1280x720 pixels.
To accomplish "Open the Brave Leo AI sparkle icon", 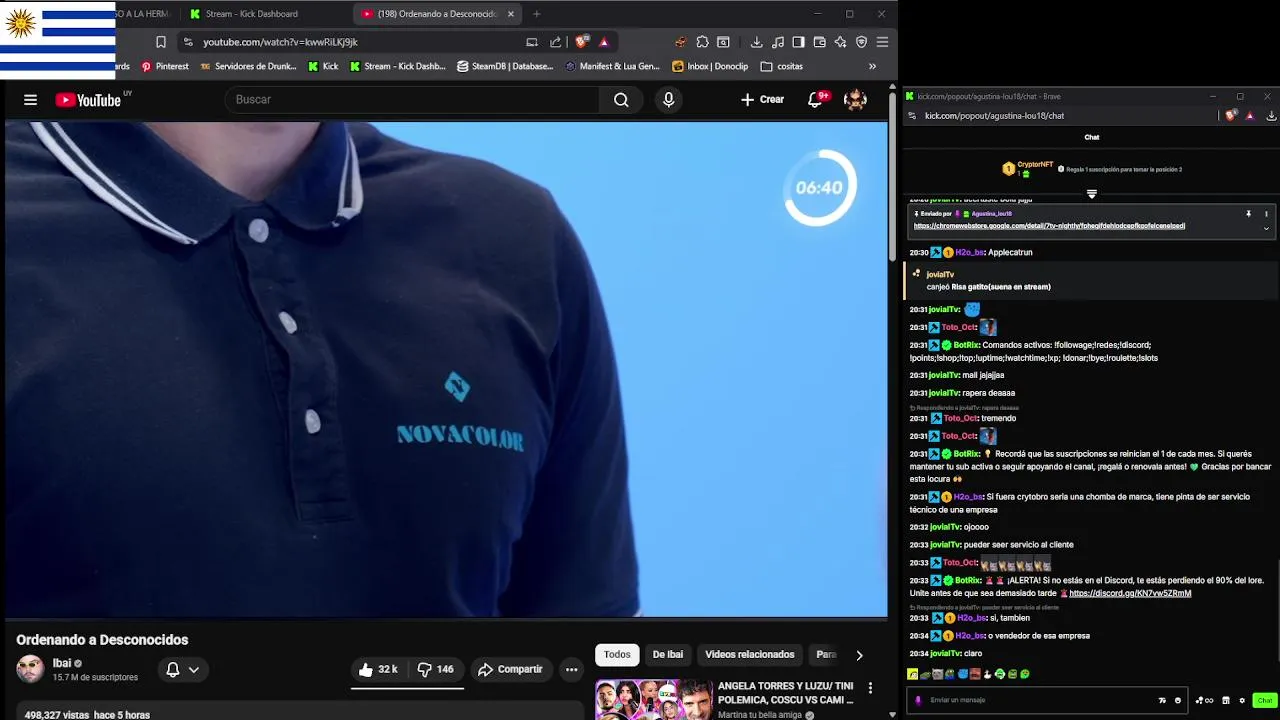I will pyautogui.click(x=840, y=42).
